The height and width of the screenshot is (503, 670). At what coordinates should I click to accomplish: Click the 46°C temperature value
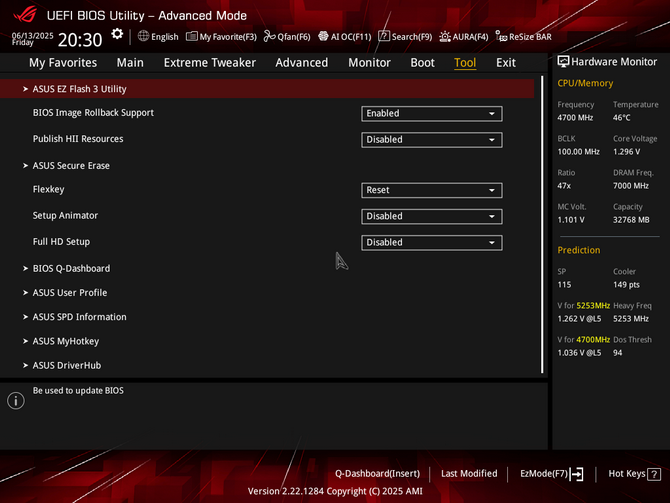point(622,118)
